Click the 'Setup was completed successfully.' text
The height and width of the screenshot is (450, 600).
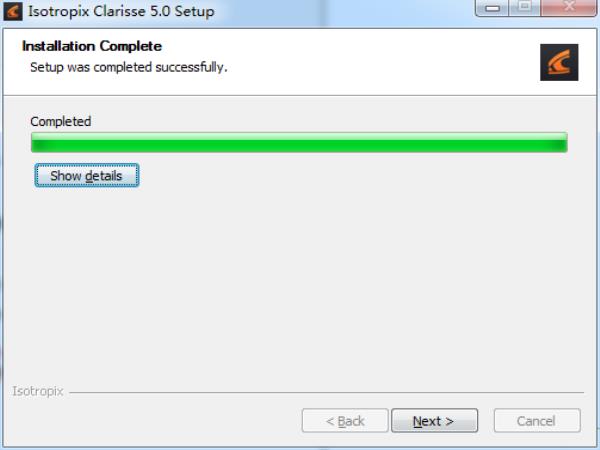tap(129, 67)
